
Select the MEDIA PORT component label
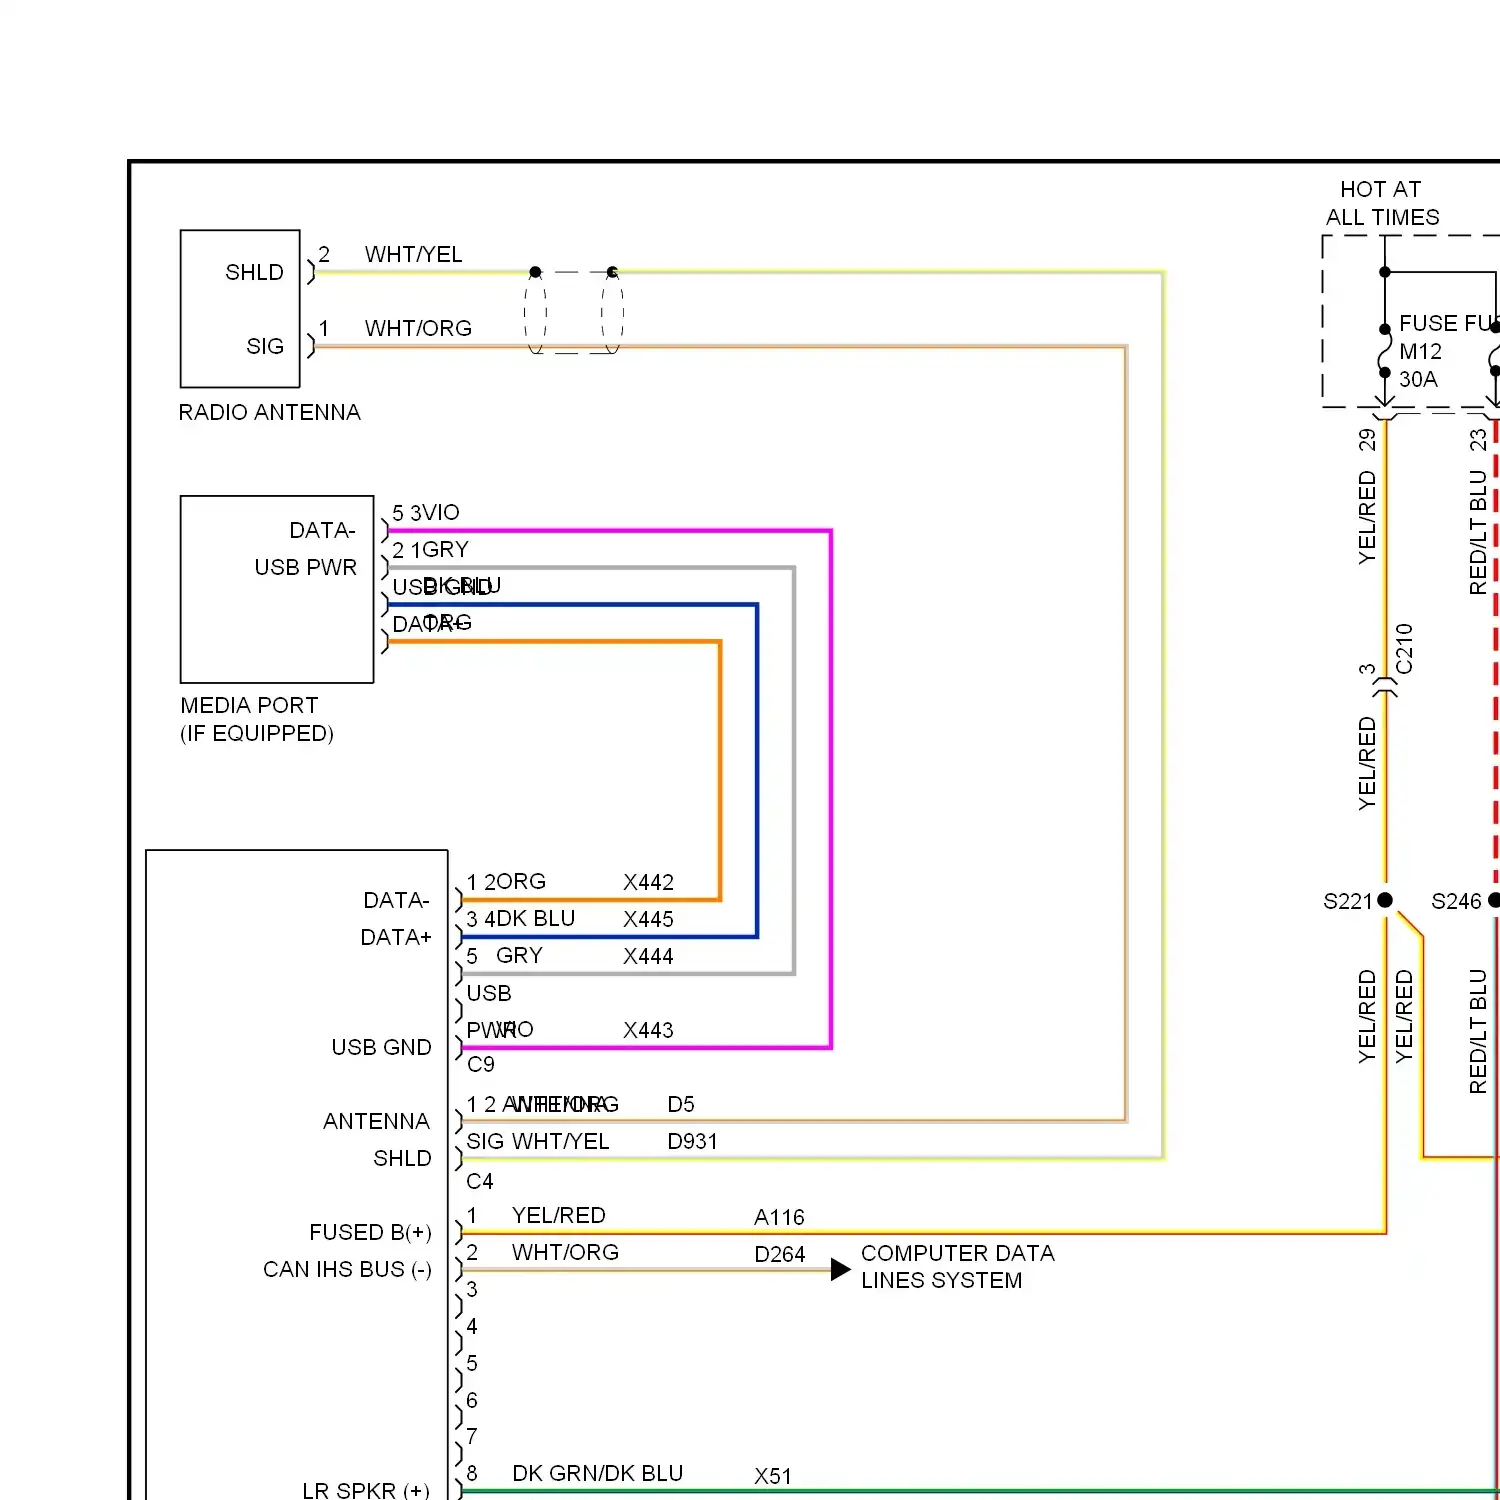(x=249, y=705)
